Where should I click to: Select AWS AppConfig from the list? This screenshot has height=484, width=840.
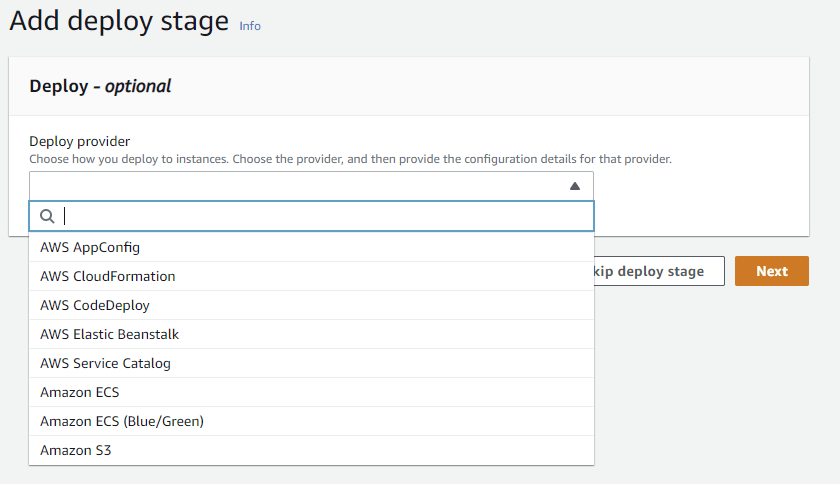[90, 247]
